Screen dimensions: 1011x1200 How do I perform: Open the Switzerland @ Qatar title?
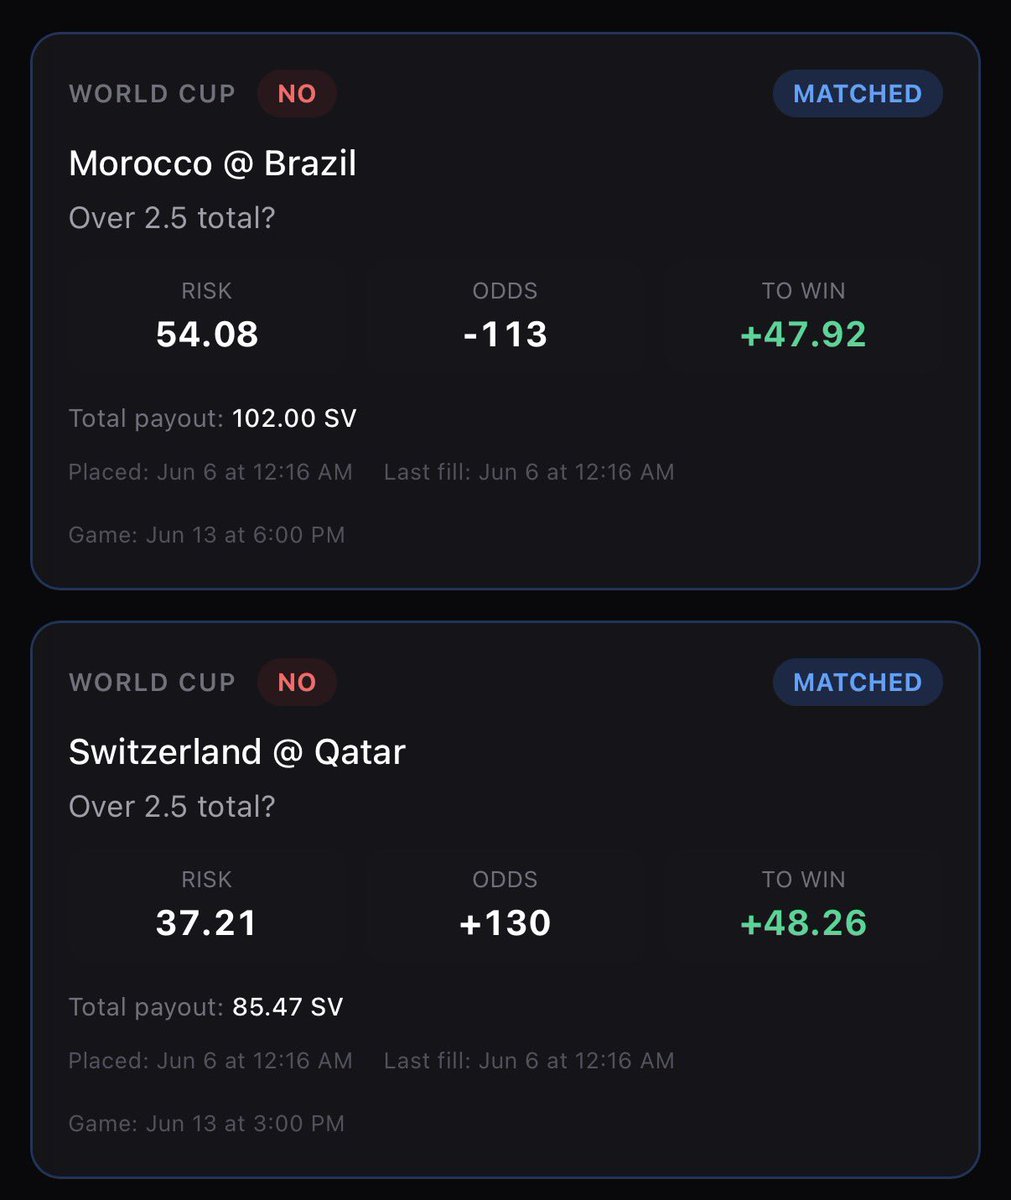click(237, 752)
